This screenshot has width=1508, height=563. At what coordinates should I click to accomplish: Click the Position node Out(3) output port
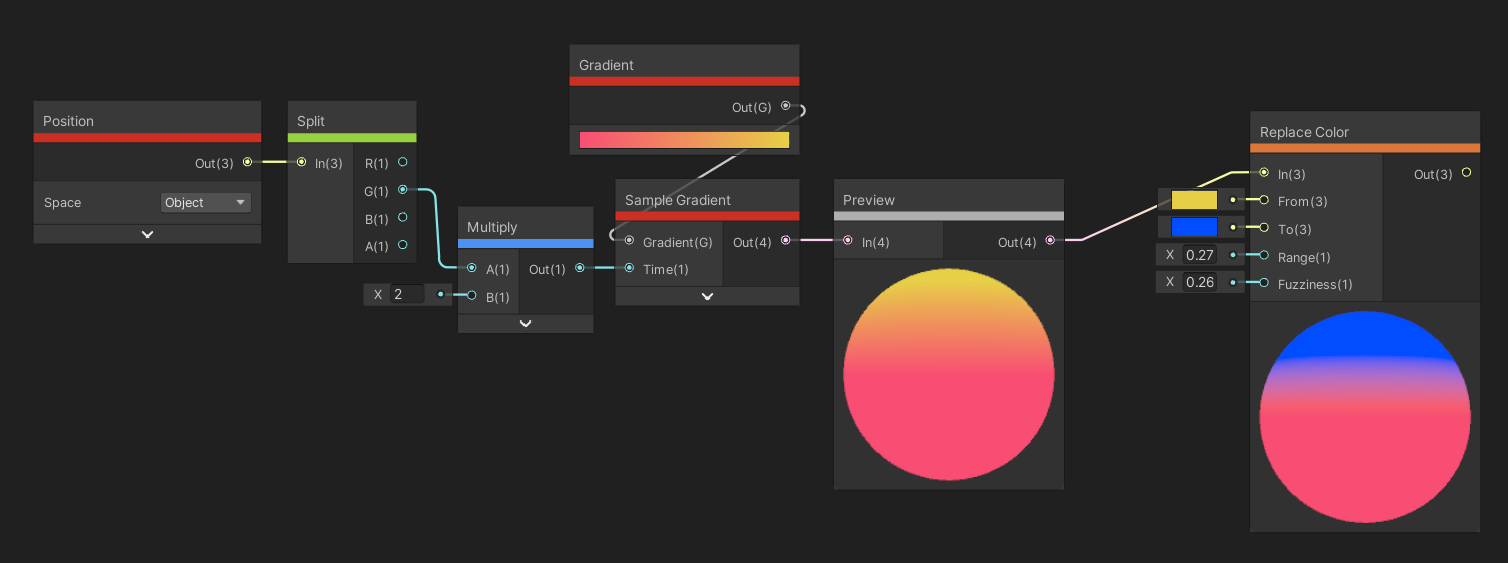[247, 162]
